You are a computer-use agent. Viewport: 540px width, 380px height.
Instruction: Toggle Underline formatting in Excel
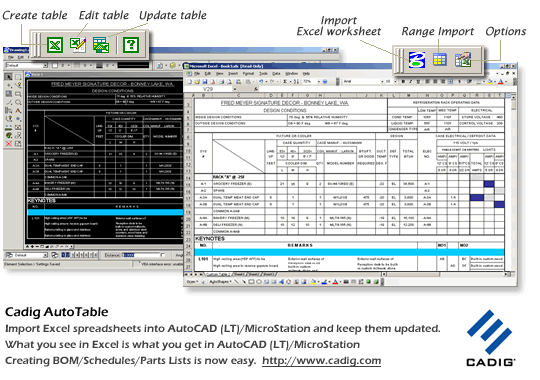point(418,81)
